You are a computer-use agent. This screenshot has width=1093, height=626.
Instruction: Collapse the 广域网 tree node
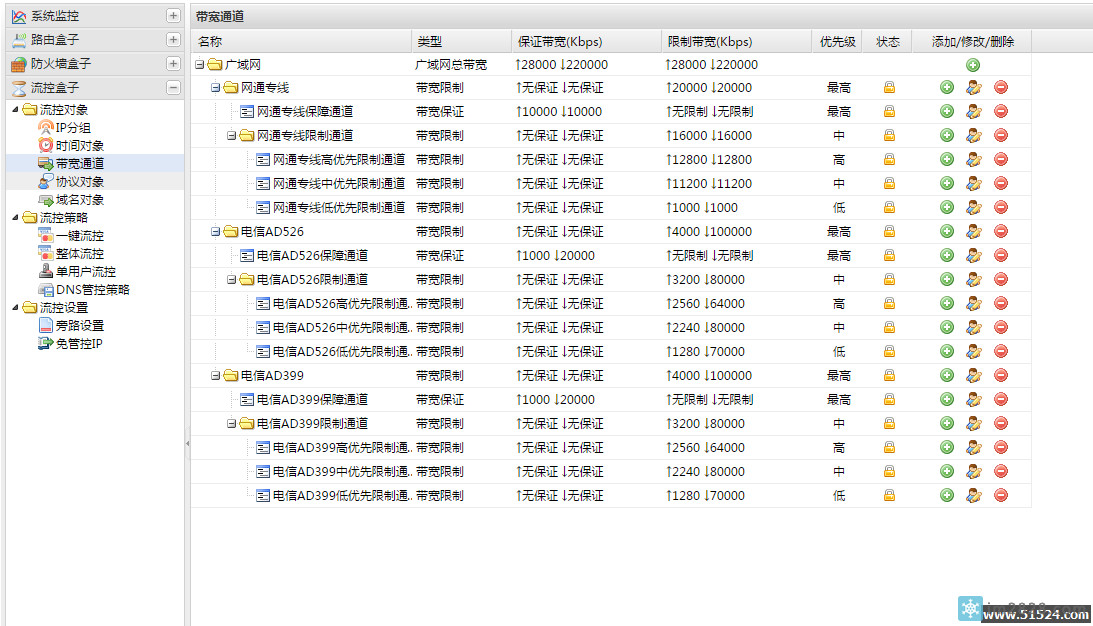pos(200,65)
